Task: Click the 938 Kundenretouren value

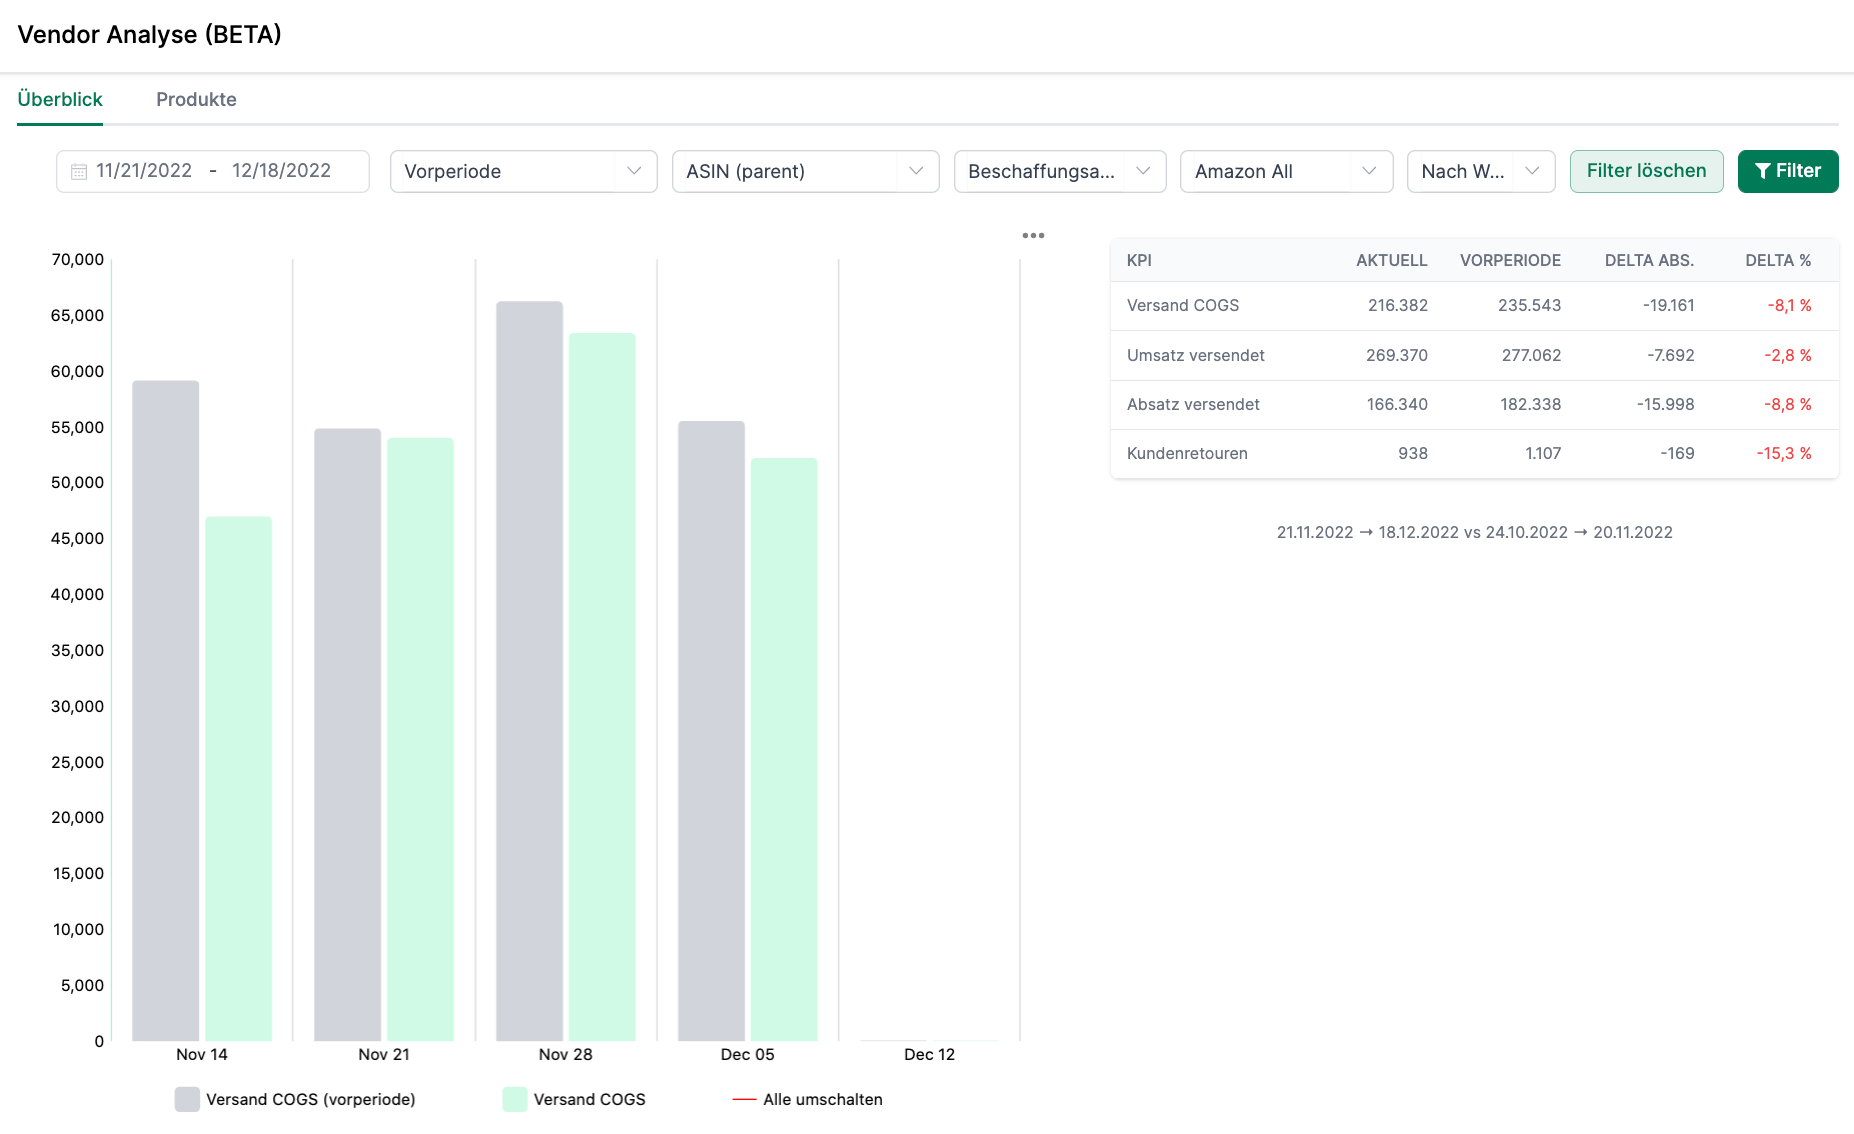Action: coord(1413,454)
